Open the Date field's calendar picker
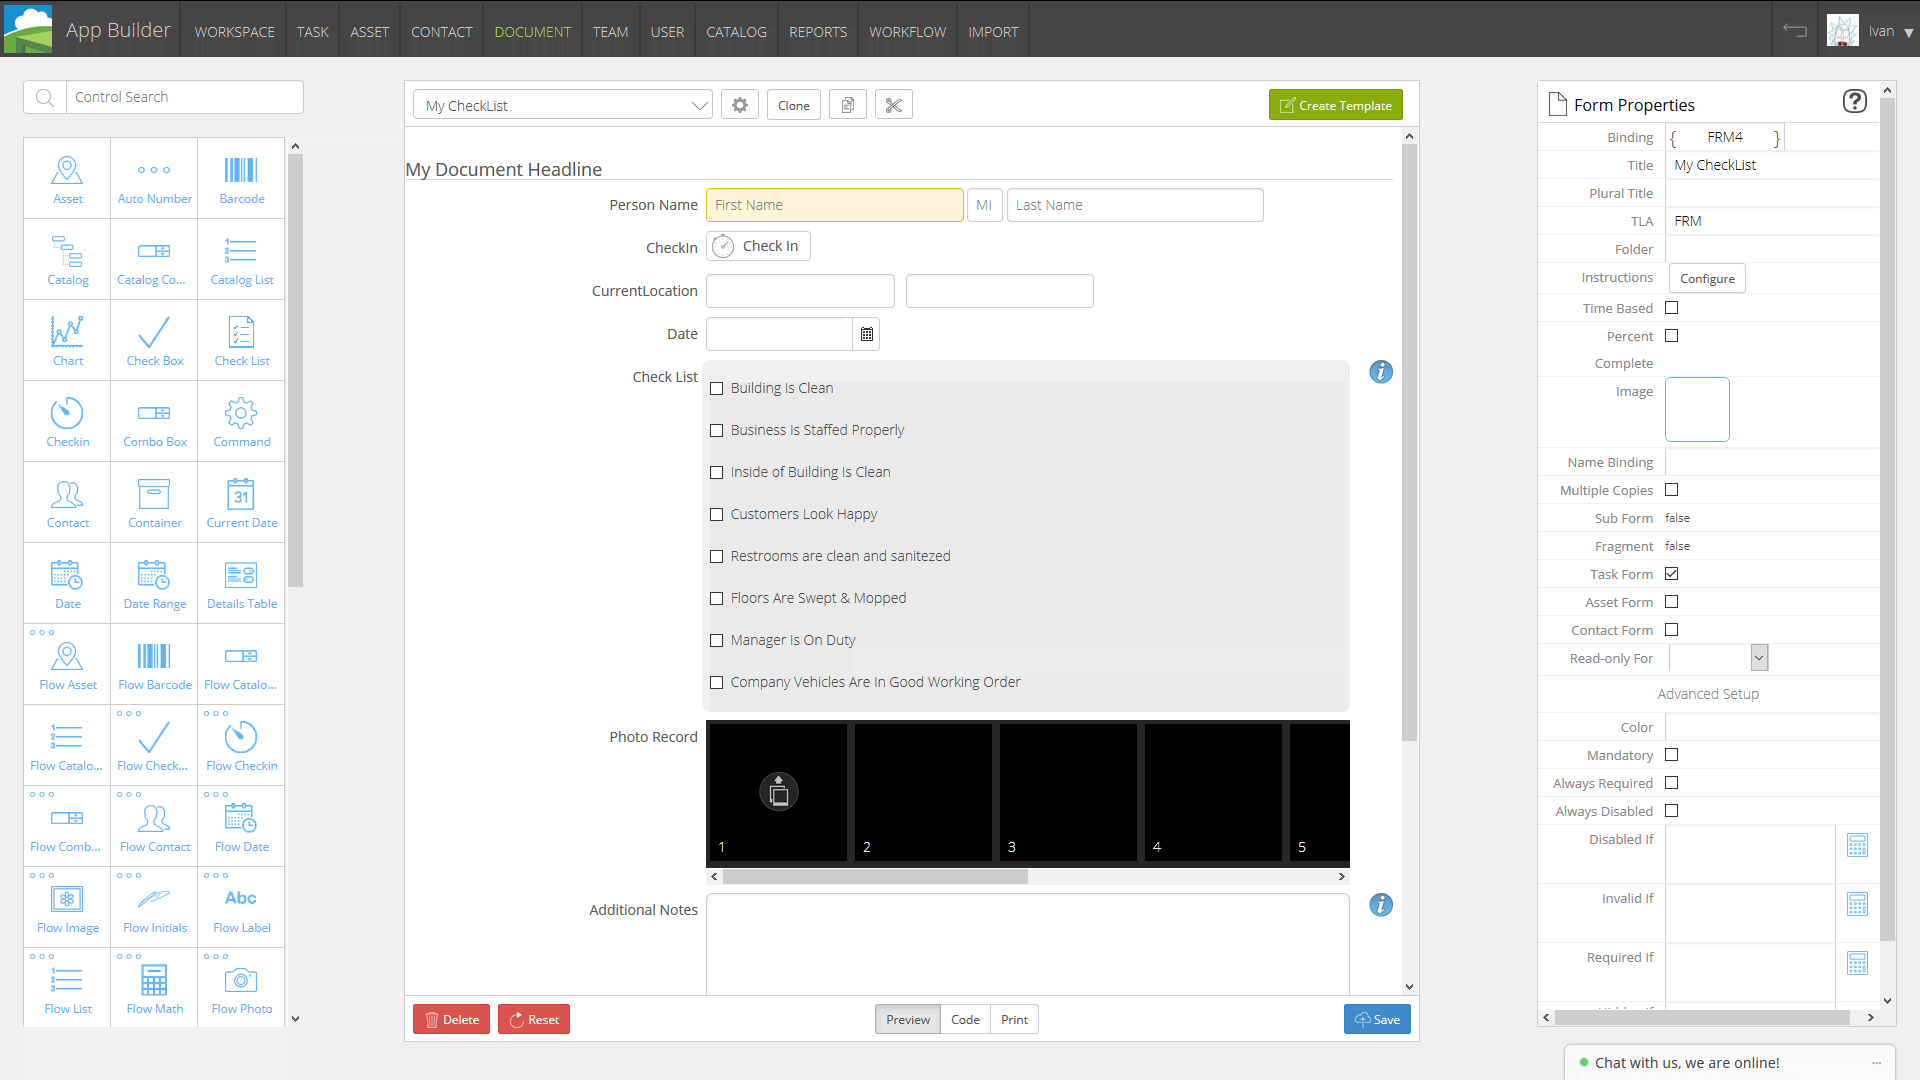Viewport: 1920px width, 1080px height. [865, 333]
